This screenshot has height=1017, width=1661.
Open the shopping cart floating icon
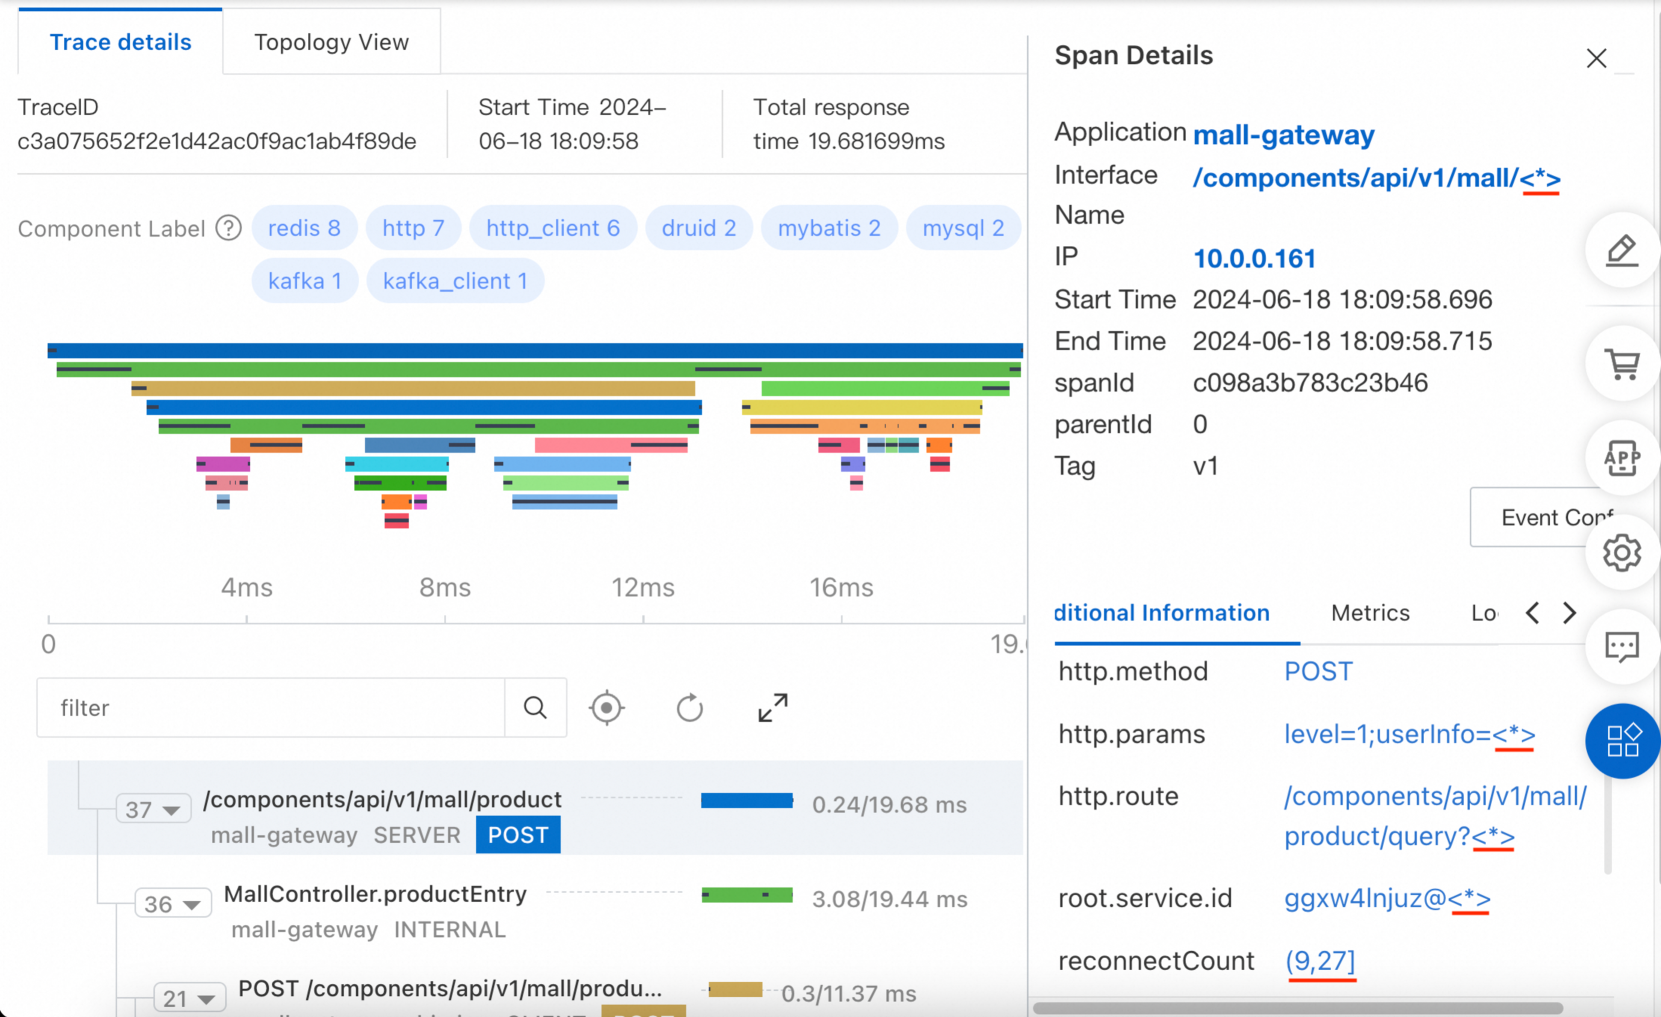coord(1622,364)
